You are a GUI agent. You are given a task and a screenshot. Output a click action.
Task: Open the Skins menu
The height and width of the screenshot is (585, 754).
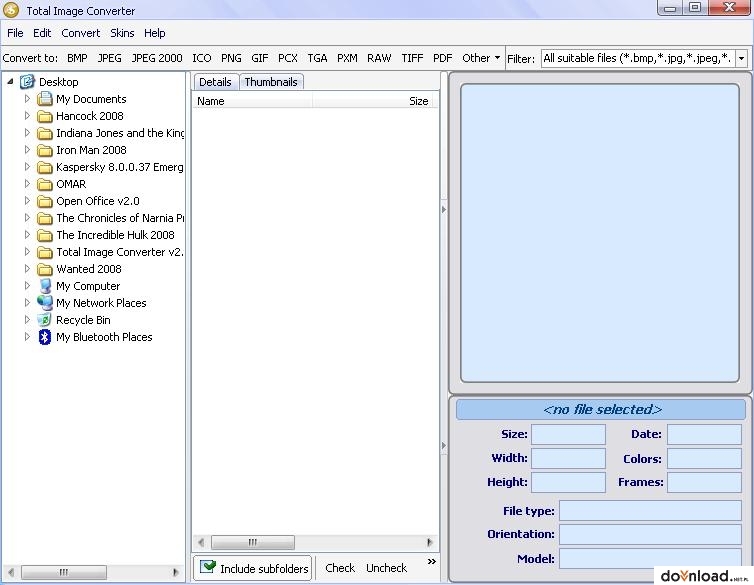122,33
